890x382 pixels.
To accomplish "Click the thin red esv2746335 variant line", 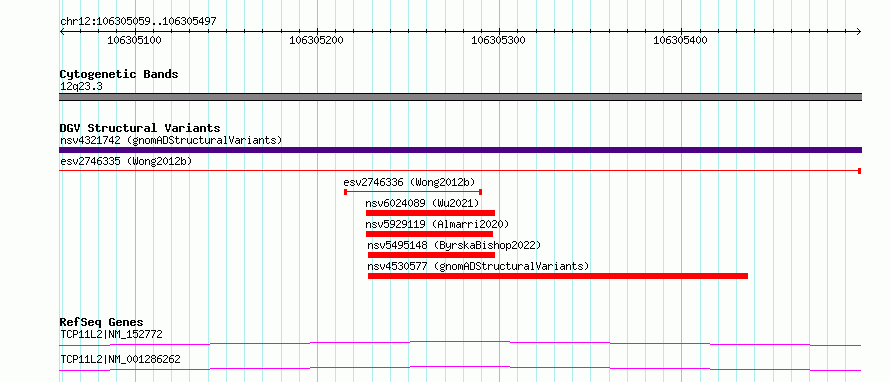I will (460, 170).
